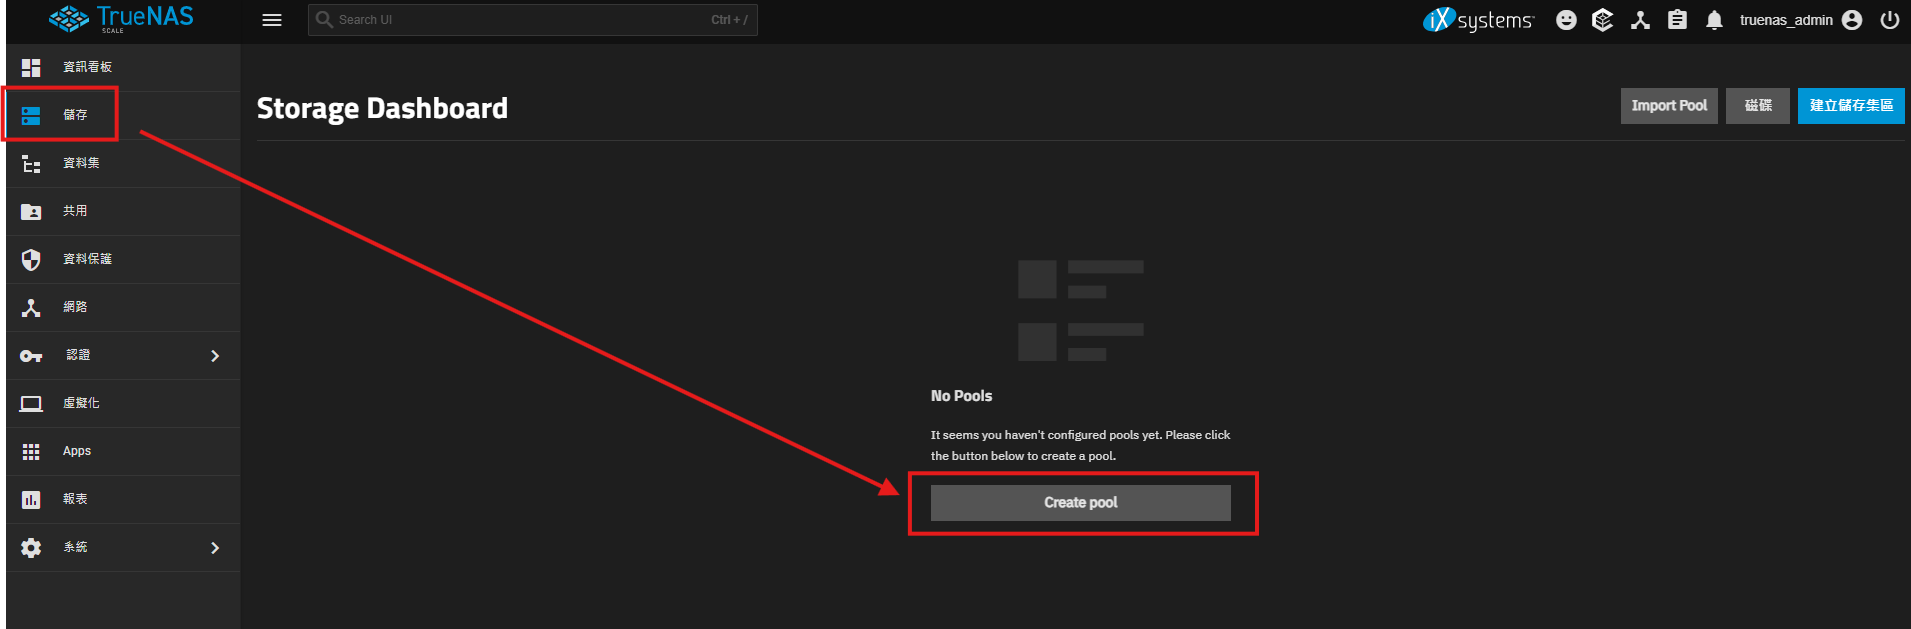Image resolution: width=1911 pixels, height=629 pixels.
Task: Click the iXsystems logo
Action: click(1478, 20)
